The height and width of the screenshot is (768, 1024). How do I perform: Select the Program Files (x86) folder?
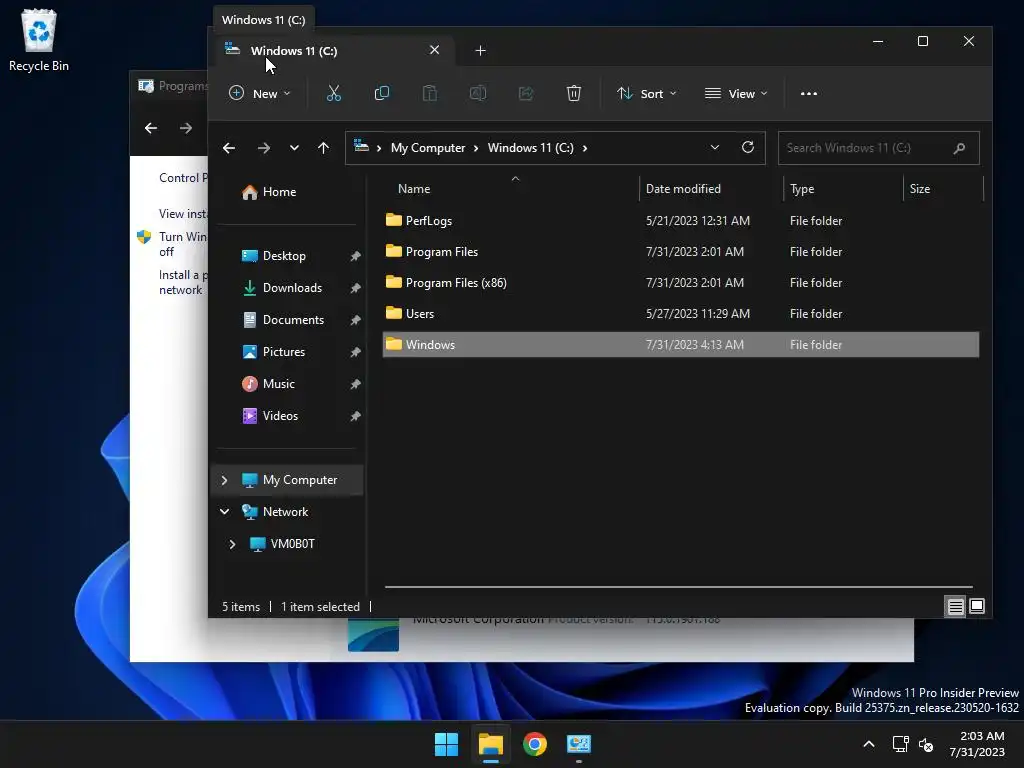(x=680, y=283)
